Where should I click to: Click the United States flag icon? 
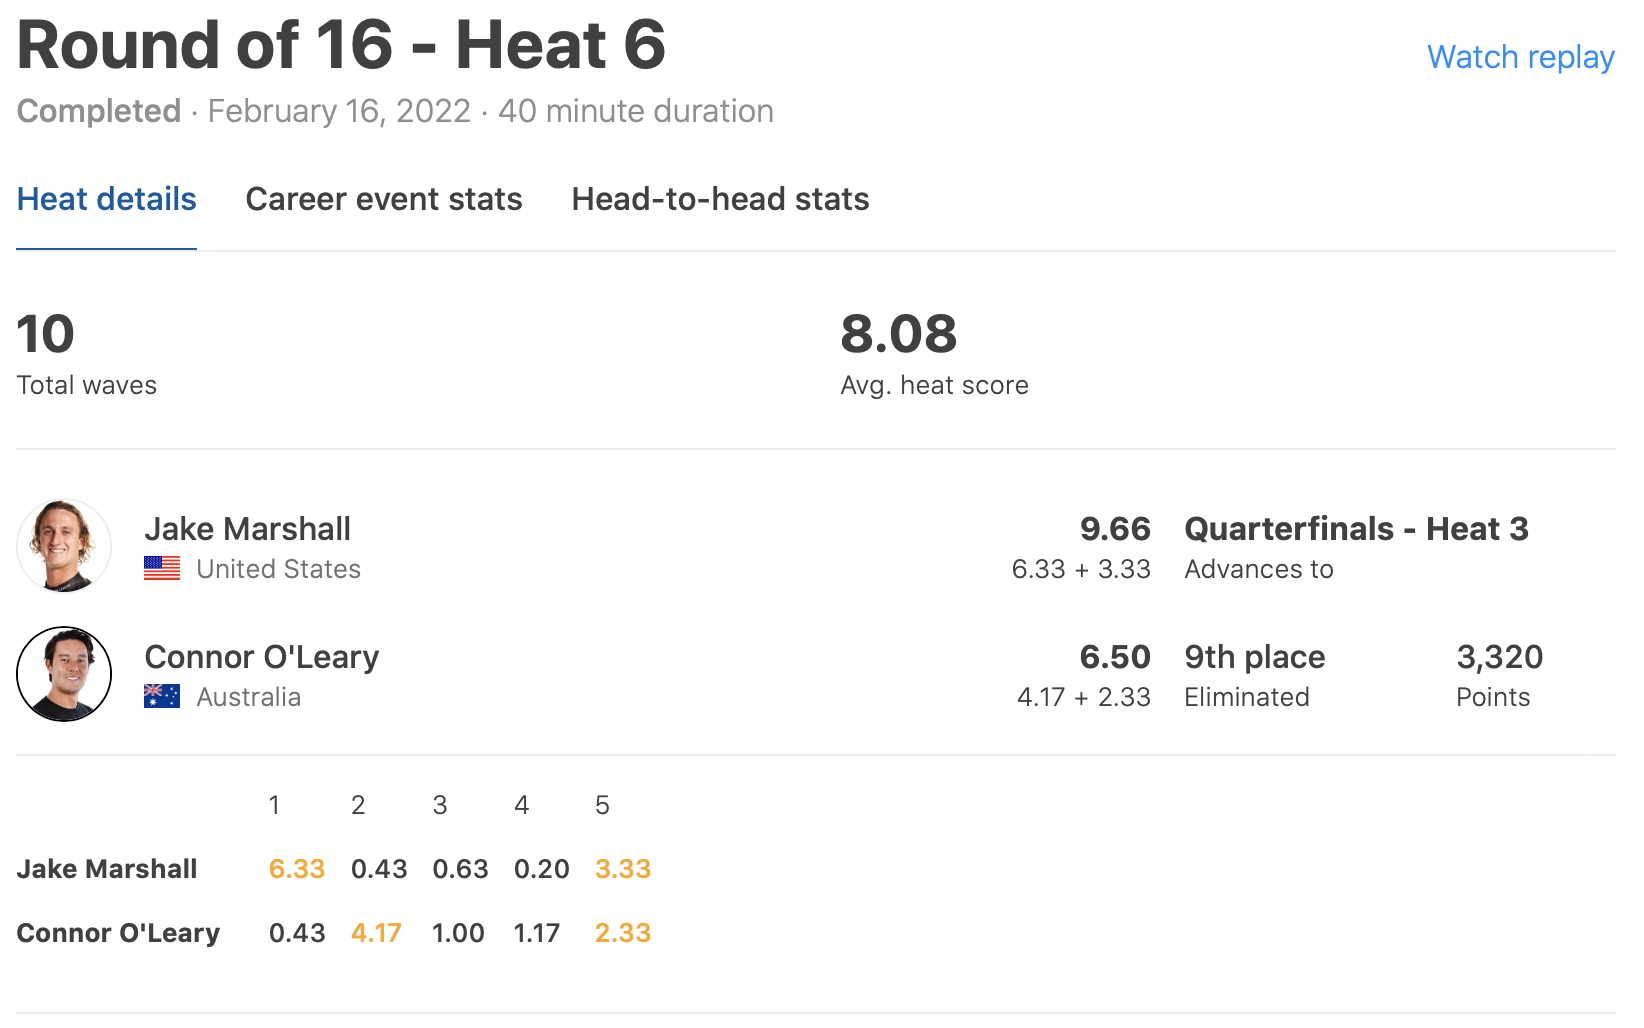162,568
